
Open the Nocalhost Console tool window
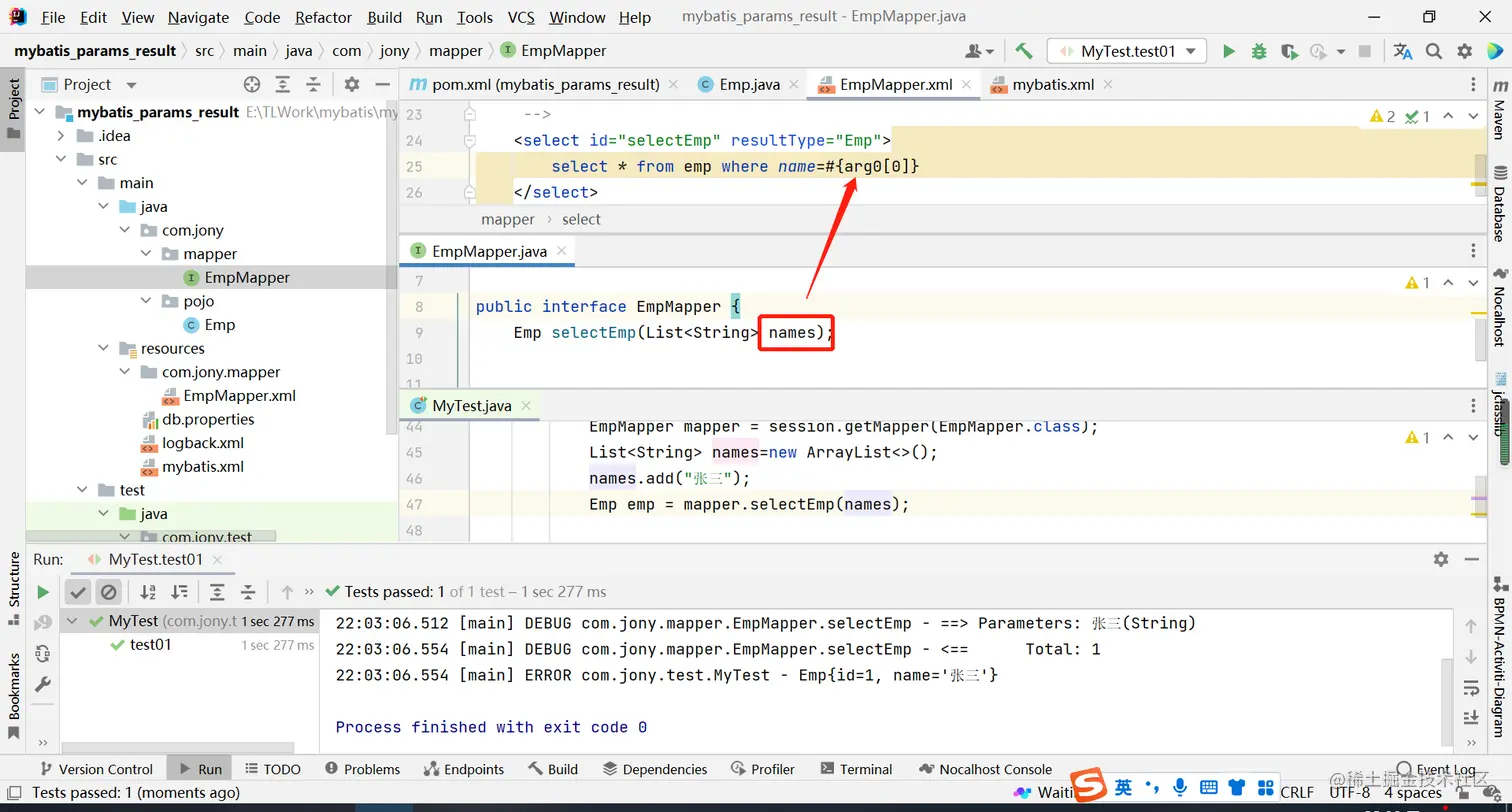pos(986,769)
